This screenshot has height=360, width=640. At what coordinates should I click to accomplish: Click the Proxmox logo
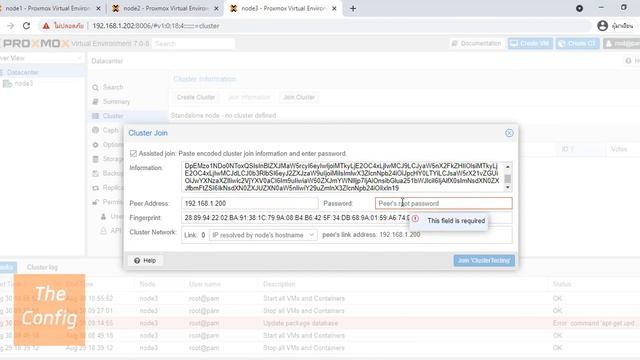tap(36, 43)
